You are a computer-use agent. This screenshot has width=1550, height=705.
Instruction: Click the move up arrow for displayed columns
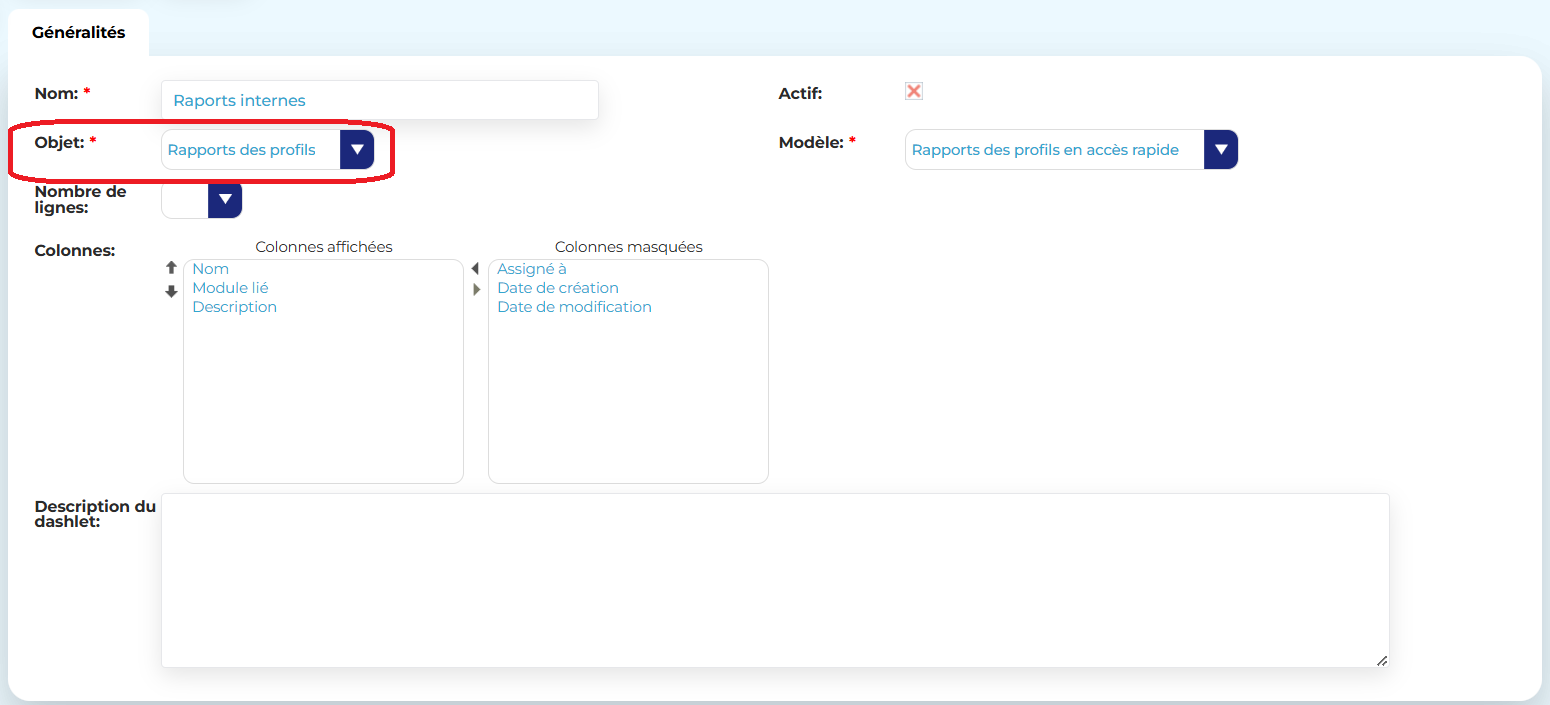click(x=171, y=268)
